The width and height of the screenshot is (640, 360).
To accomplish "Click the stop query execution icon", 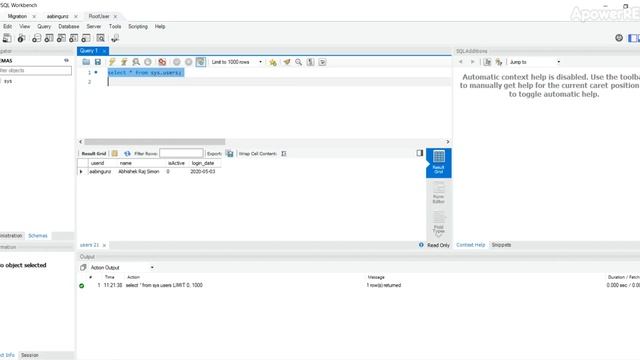I will coord(148,62).
